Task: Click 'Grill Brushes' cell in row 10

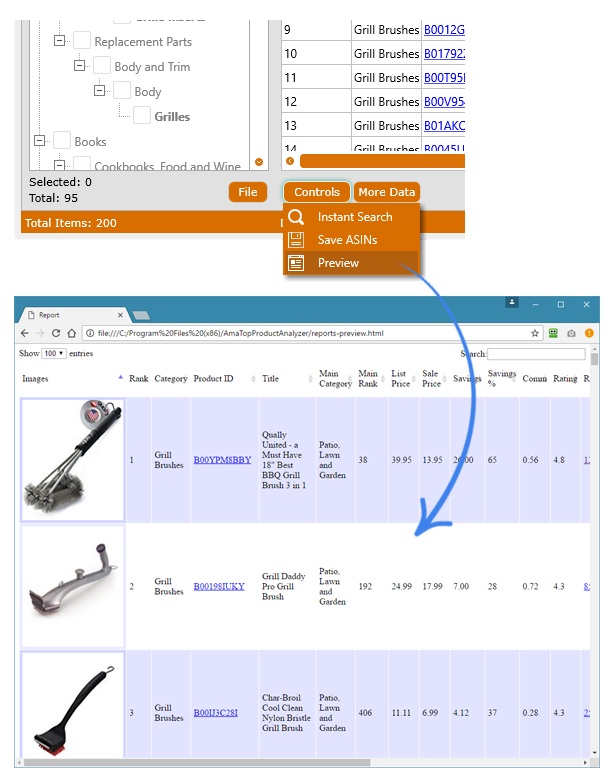Action: [x=387, y=54]
